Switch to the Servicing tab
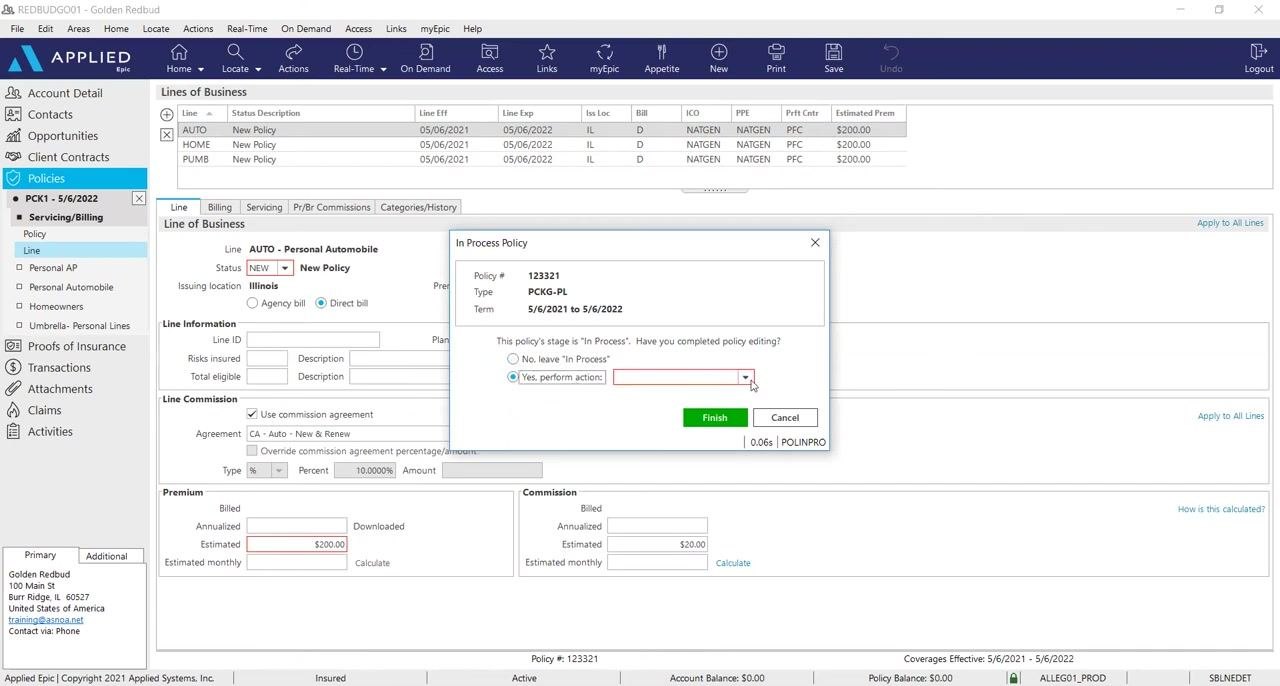The height and width of the screenshot is (686, 1280). [x=264, y=207]
